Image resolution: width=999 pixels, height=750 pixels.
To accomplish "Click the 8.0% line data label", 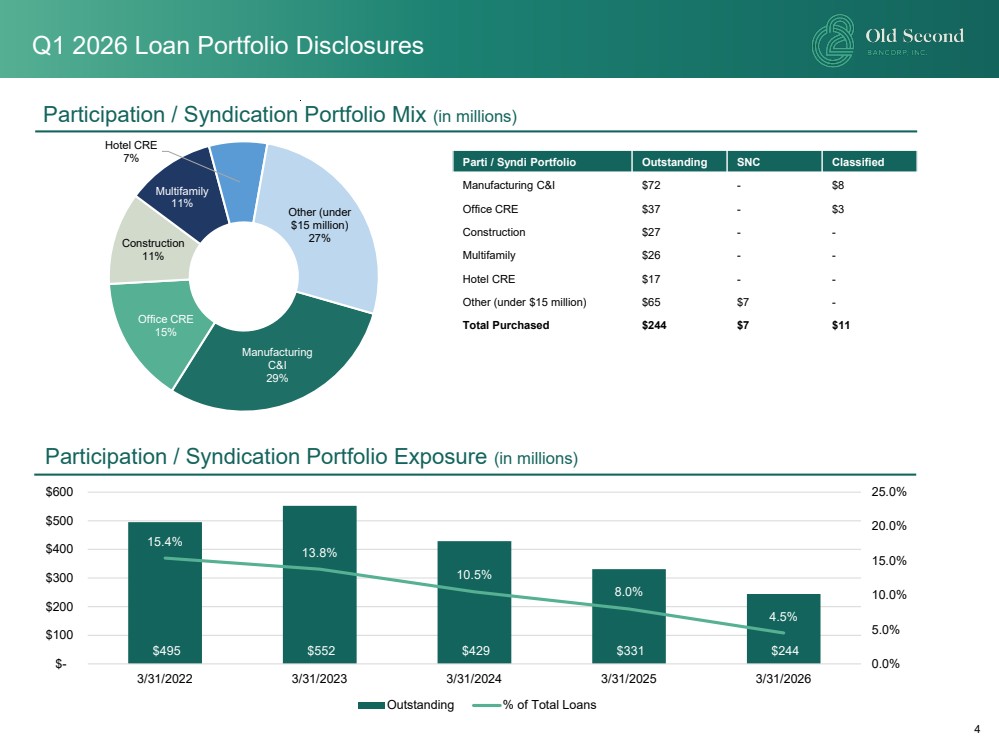I will [x=628, y=592].
